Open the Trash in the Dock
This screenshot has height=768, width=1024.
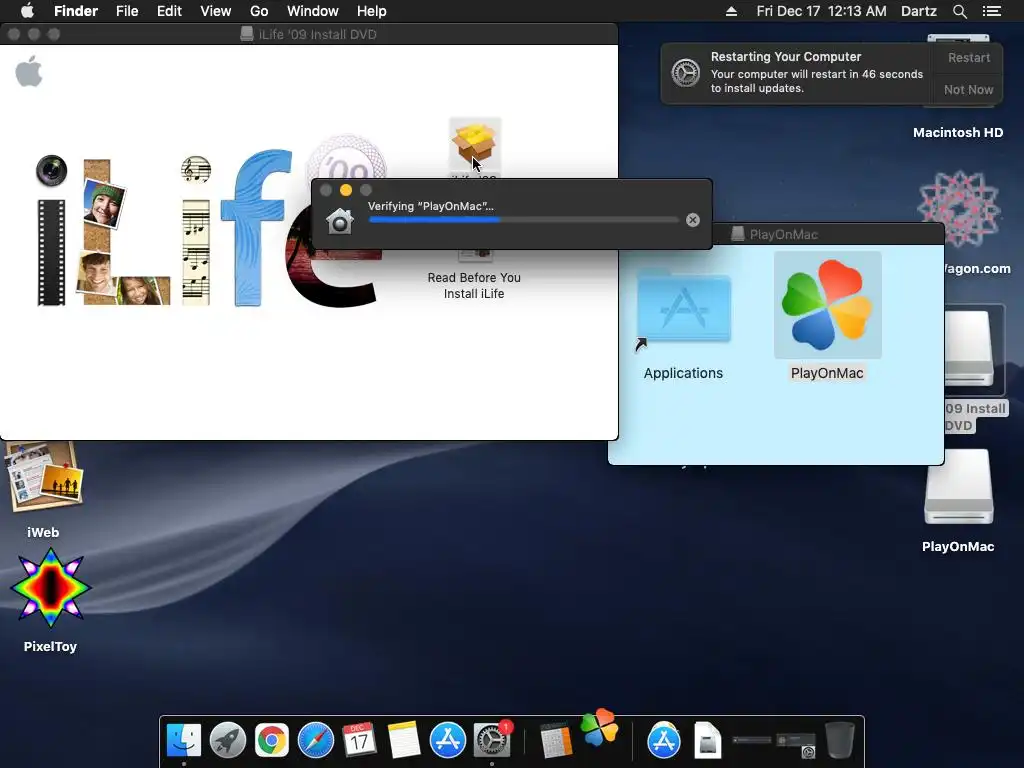click(x=840, y=740)
